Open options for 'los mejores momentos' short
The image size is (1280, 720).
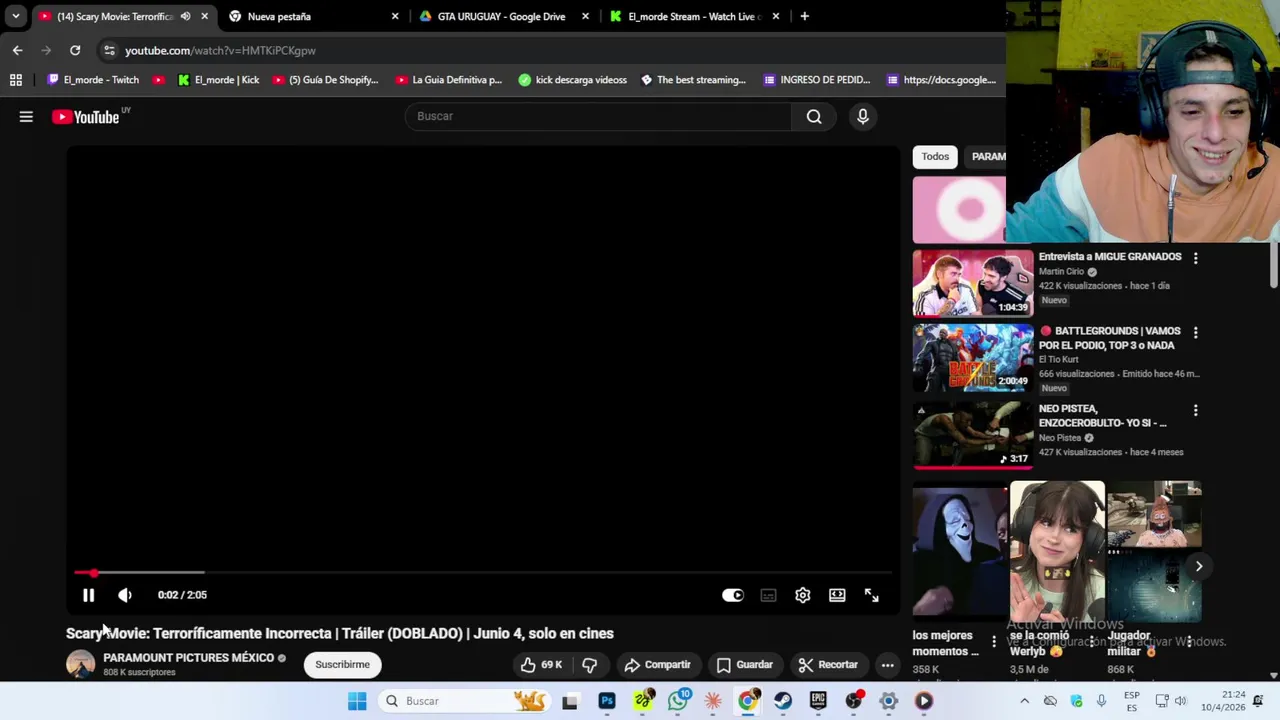993,642
